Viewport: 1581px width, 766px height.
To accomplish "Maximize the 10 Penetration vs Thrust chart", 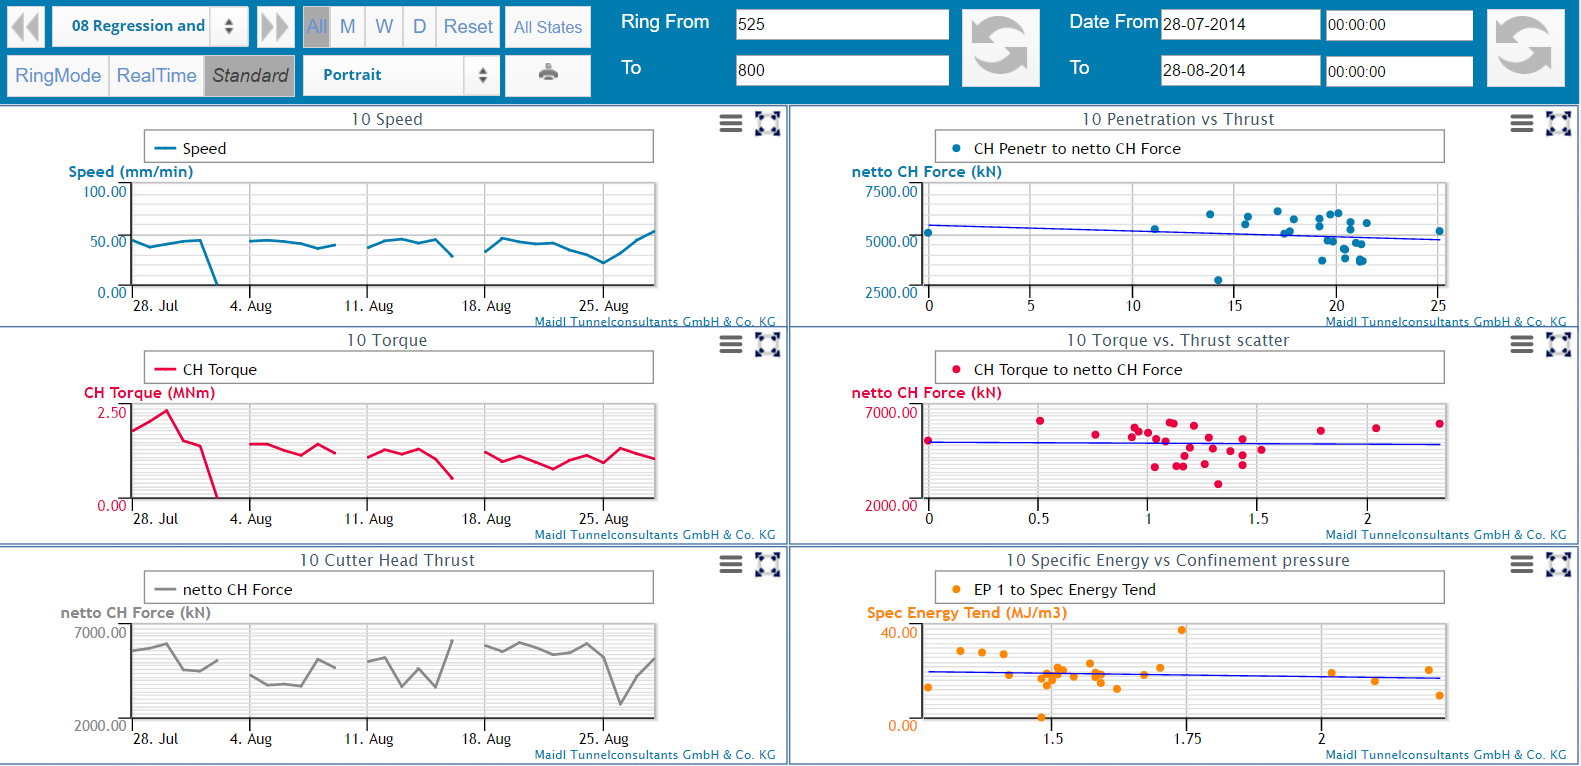I will (x=1558, y=123).
